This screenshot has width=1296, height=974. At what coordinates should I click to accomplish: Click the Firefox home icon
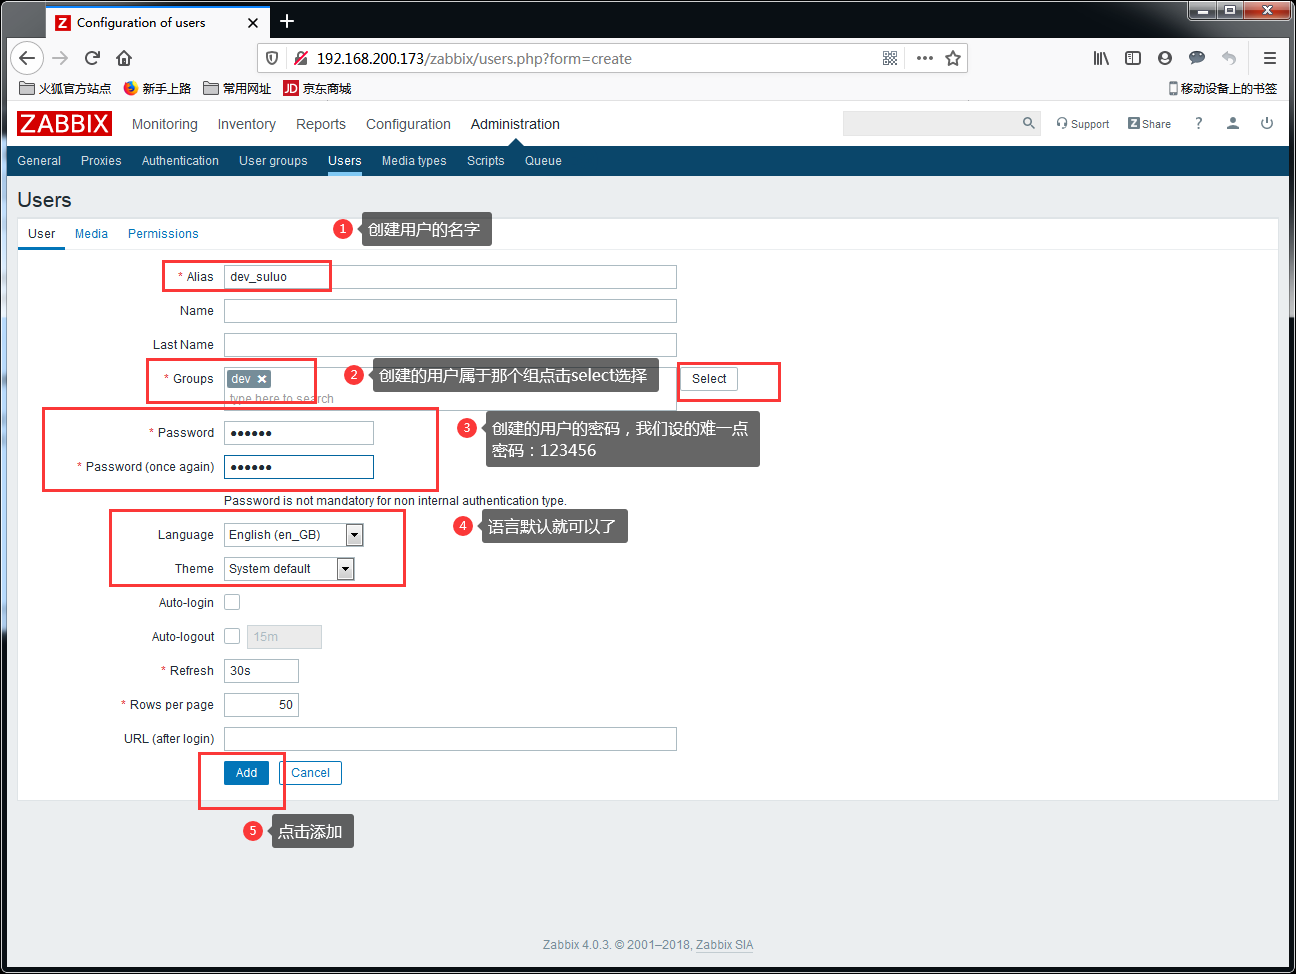click(124, 58)
